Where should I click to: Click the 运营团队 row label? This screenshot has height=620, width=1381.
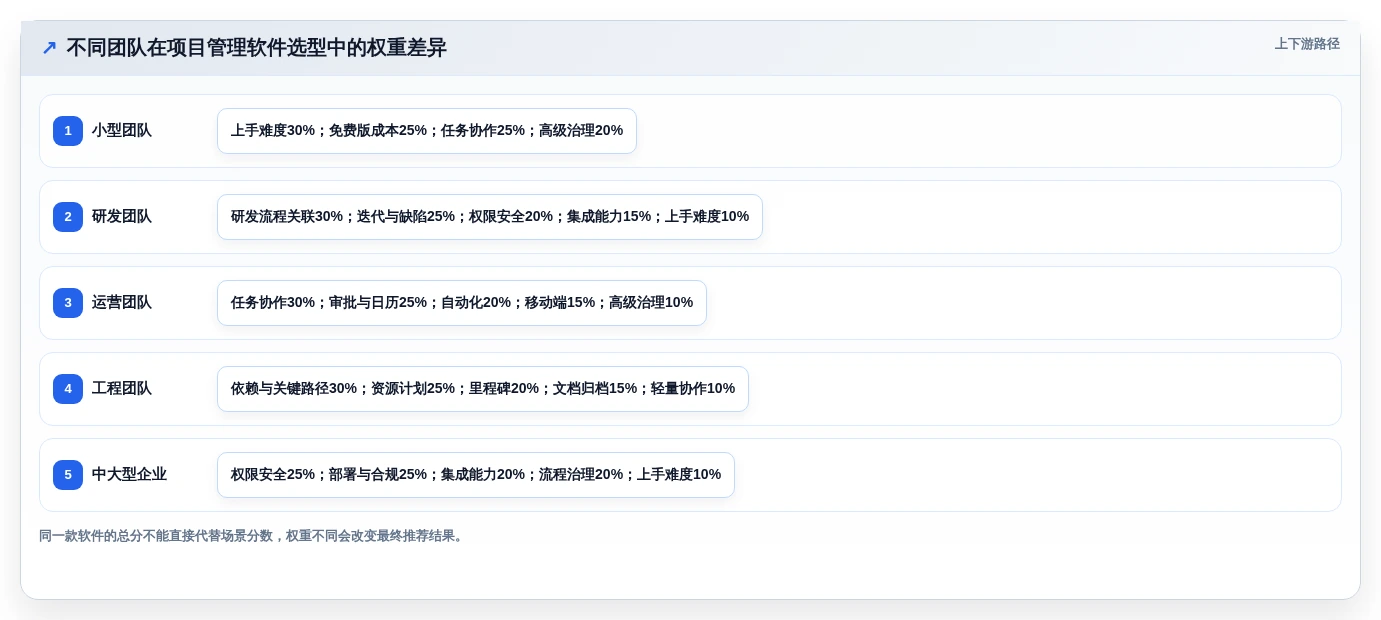(x=122, y=303)
